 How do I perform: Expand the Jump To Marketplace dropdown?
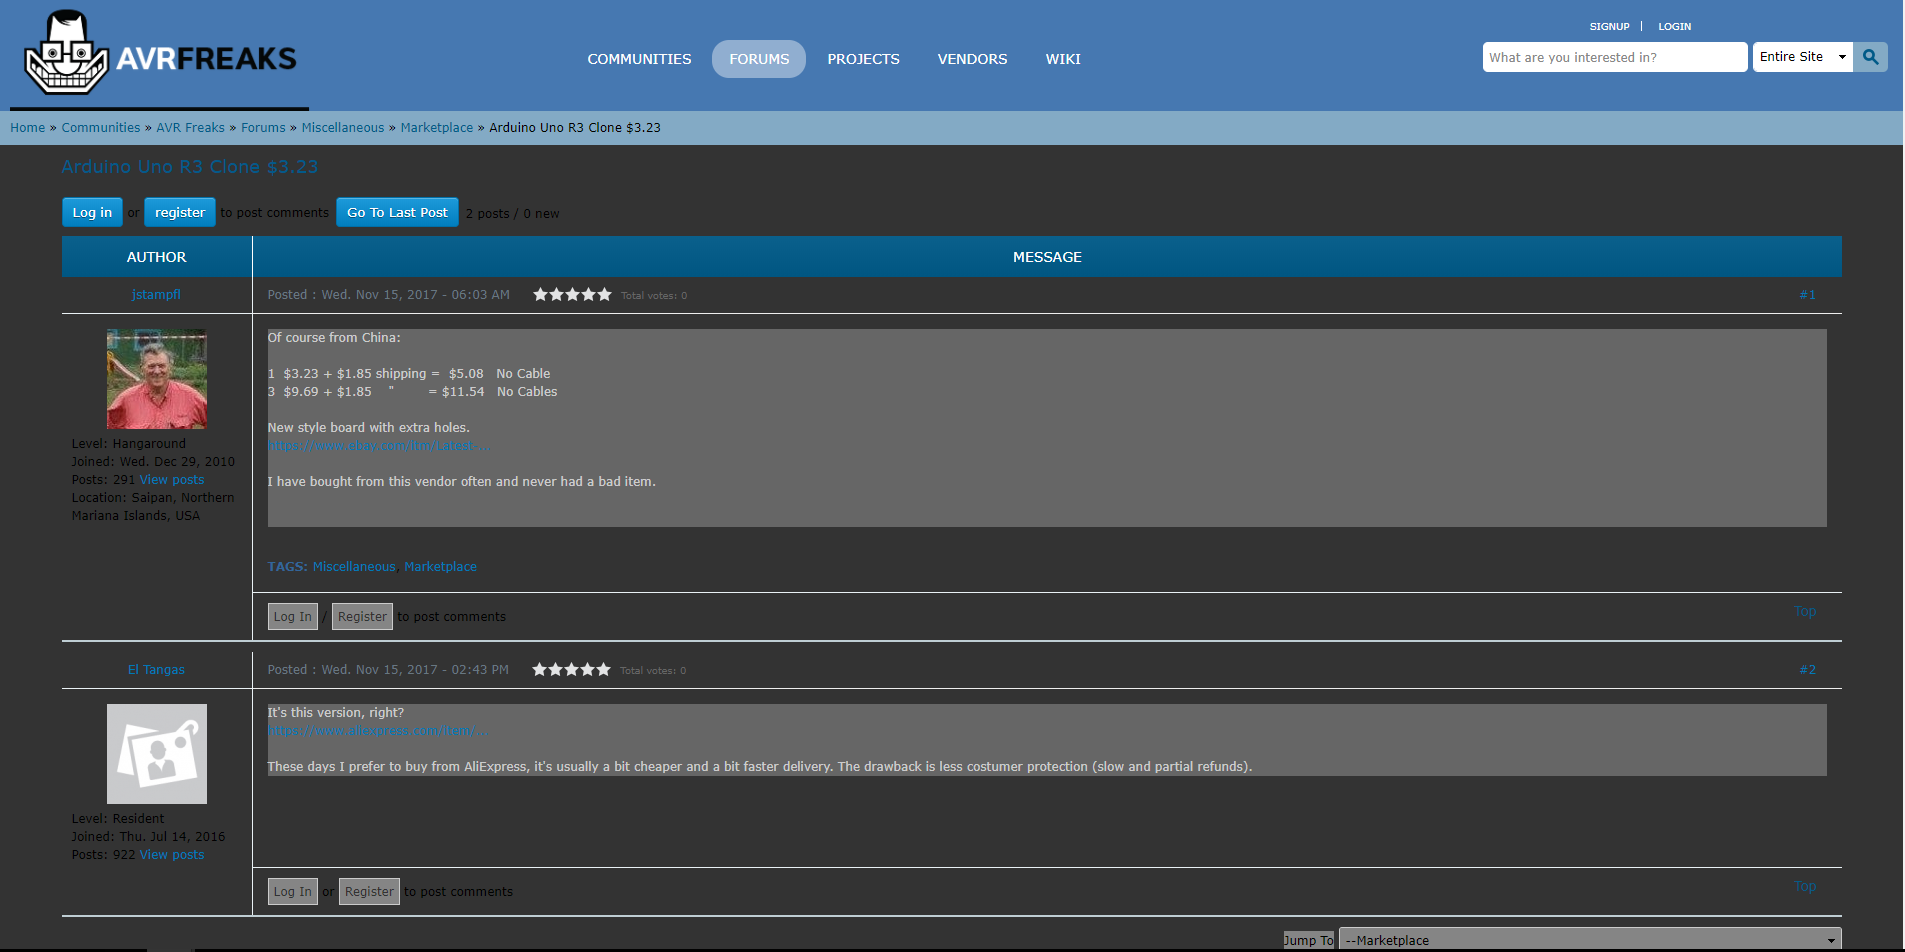tap(1590, 940)
